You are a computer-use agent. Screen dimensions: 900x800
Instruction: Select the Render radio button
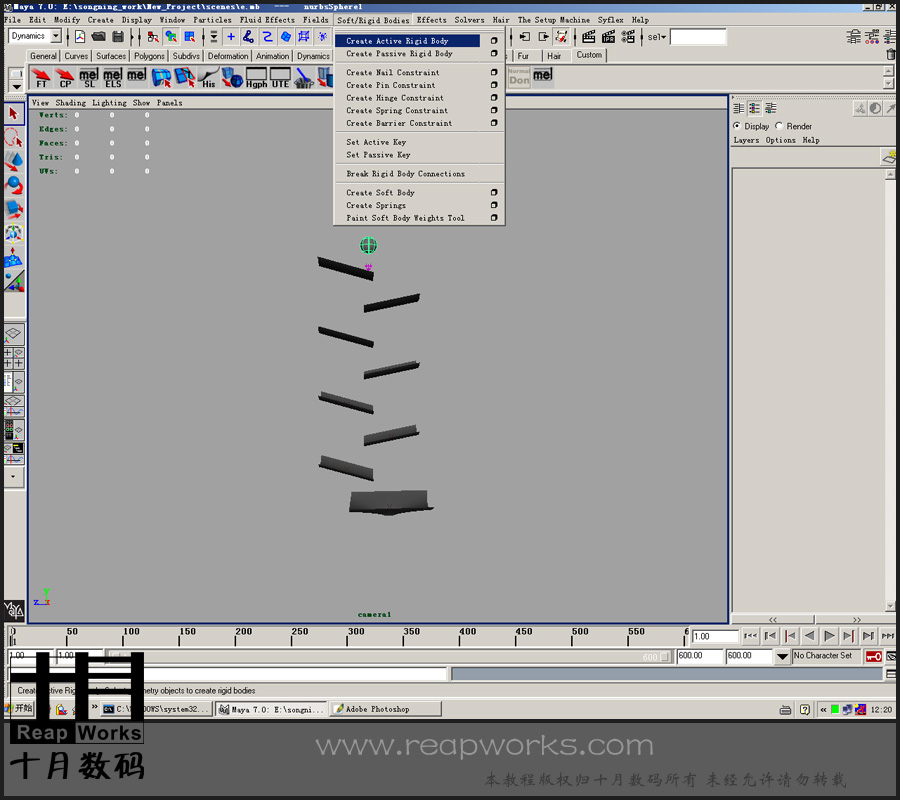pyautogui.click(x=779, y=126)
